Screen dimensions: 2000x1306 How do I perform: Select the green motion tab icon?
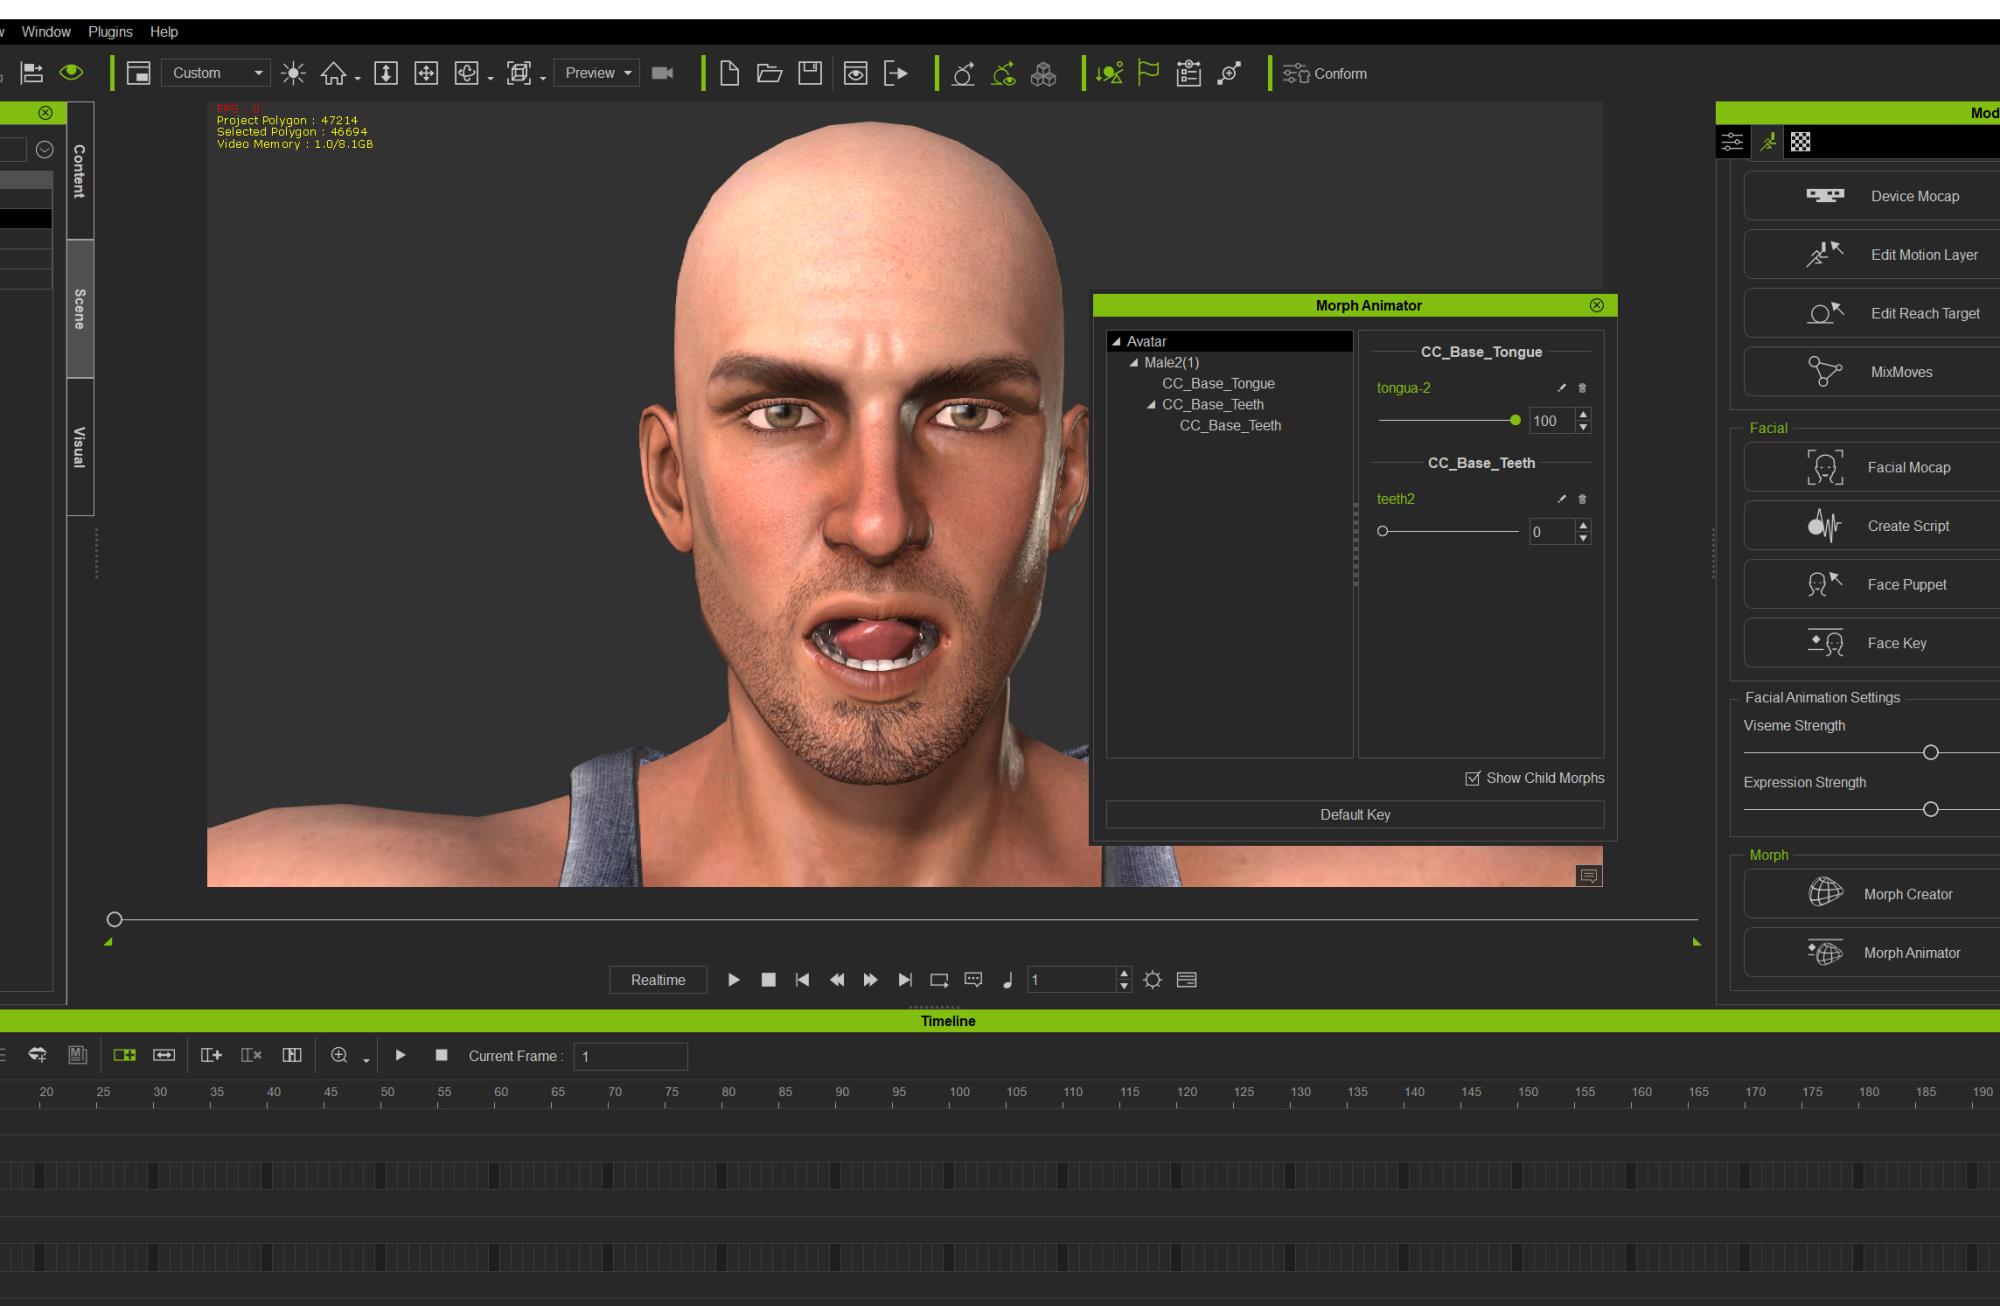click(x=1768, y=142)
